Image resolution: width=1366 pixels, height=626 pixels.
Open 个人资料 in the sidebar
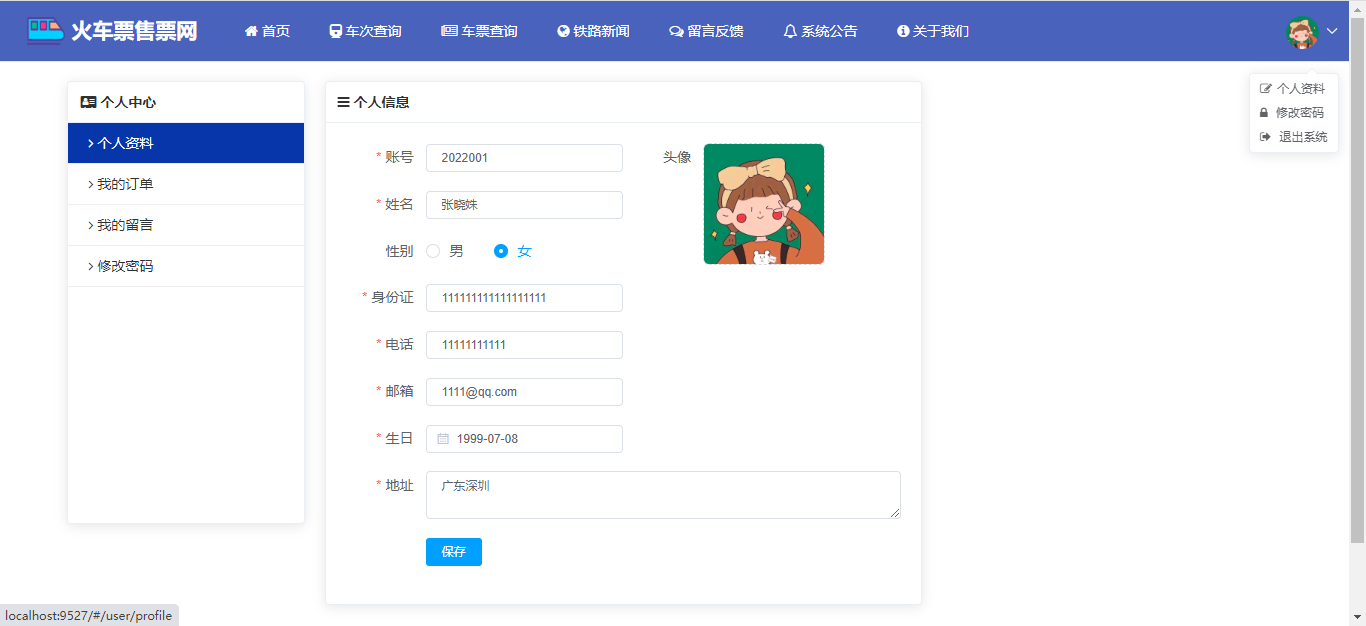point(186,143)
